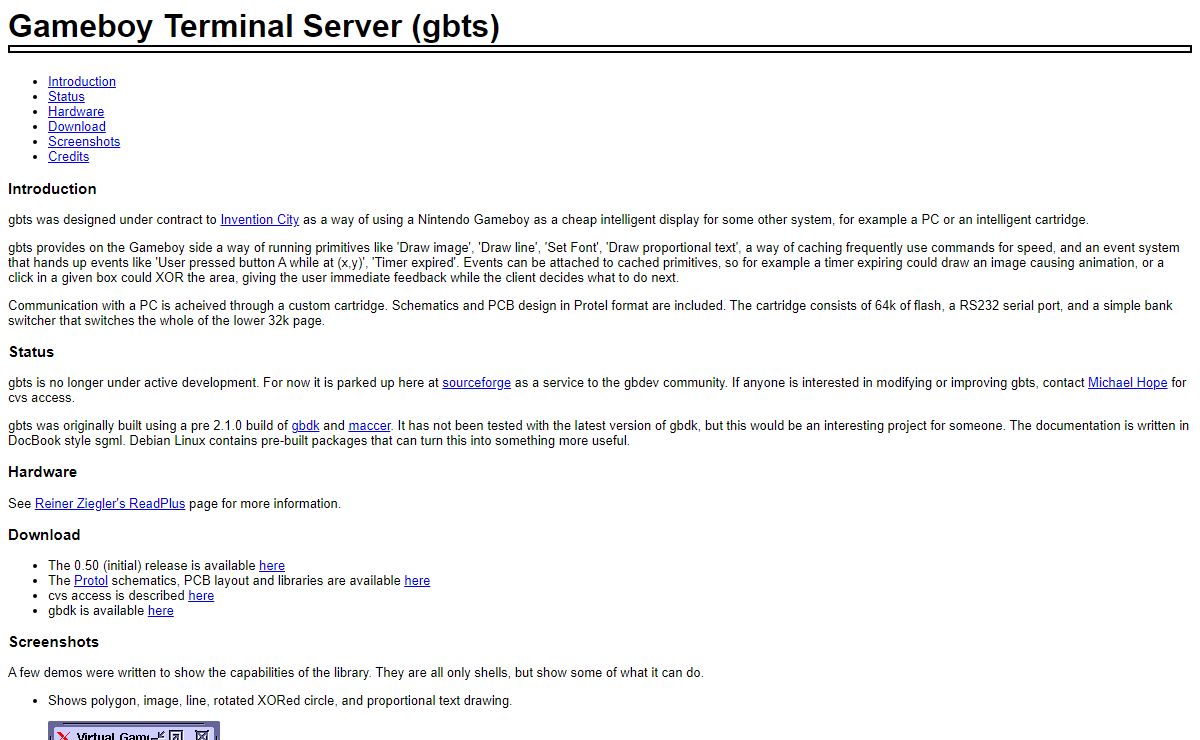Contact Michael Hope via his link
The image size is (1200, 740).
pyautogui.click(x=1127, y=383)
